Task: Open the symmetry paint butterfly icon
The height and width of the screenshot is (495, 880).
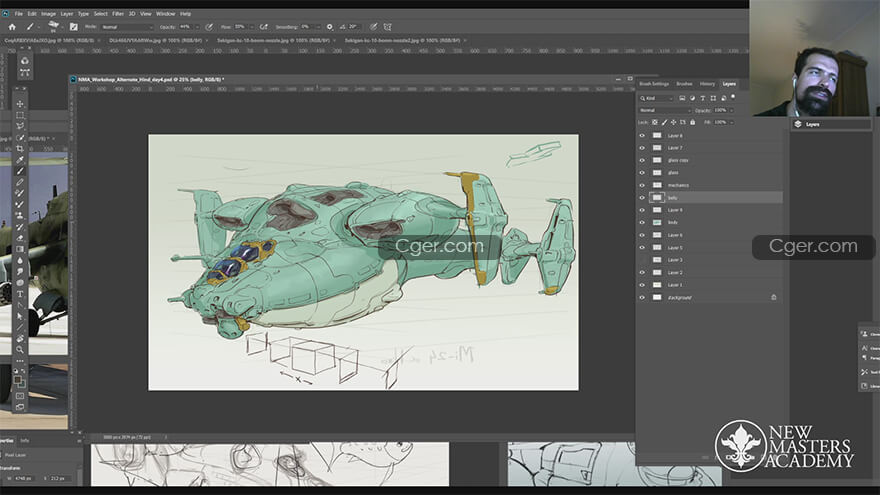Action: pyautogui.click(x=387, y=26)
